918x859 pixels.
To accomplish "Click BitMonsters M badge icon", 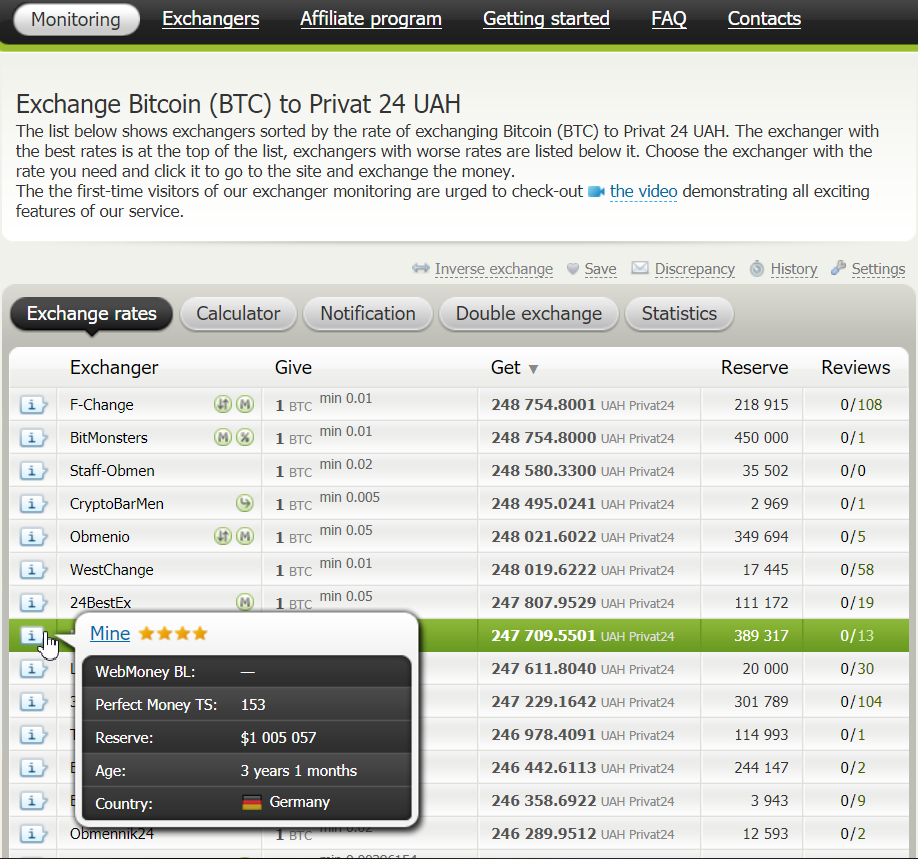I will [223, 437].
